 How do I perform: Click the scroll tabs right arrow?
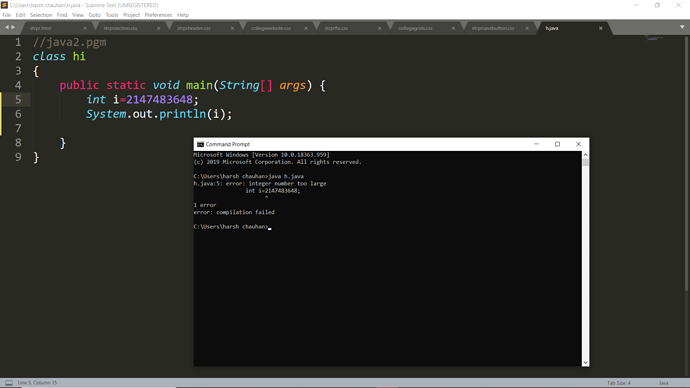coord(13,27)
